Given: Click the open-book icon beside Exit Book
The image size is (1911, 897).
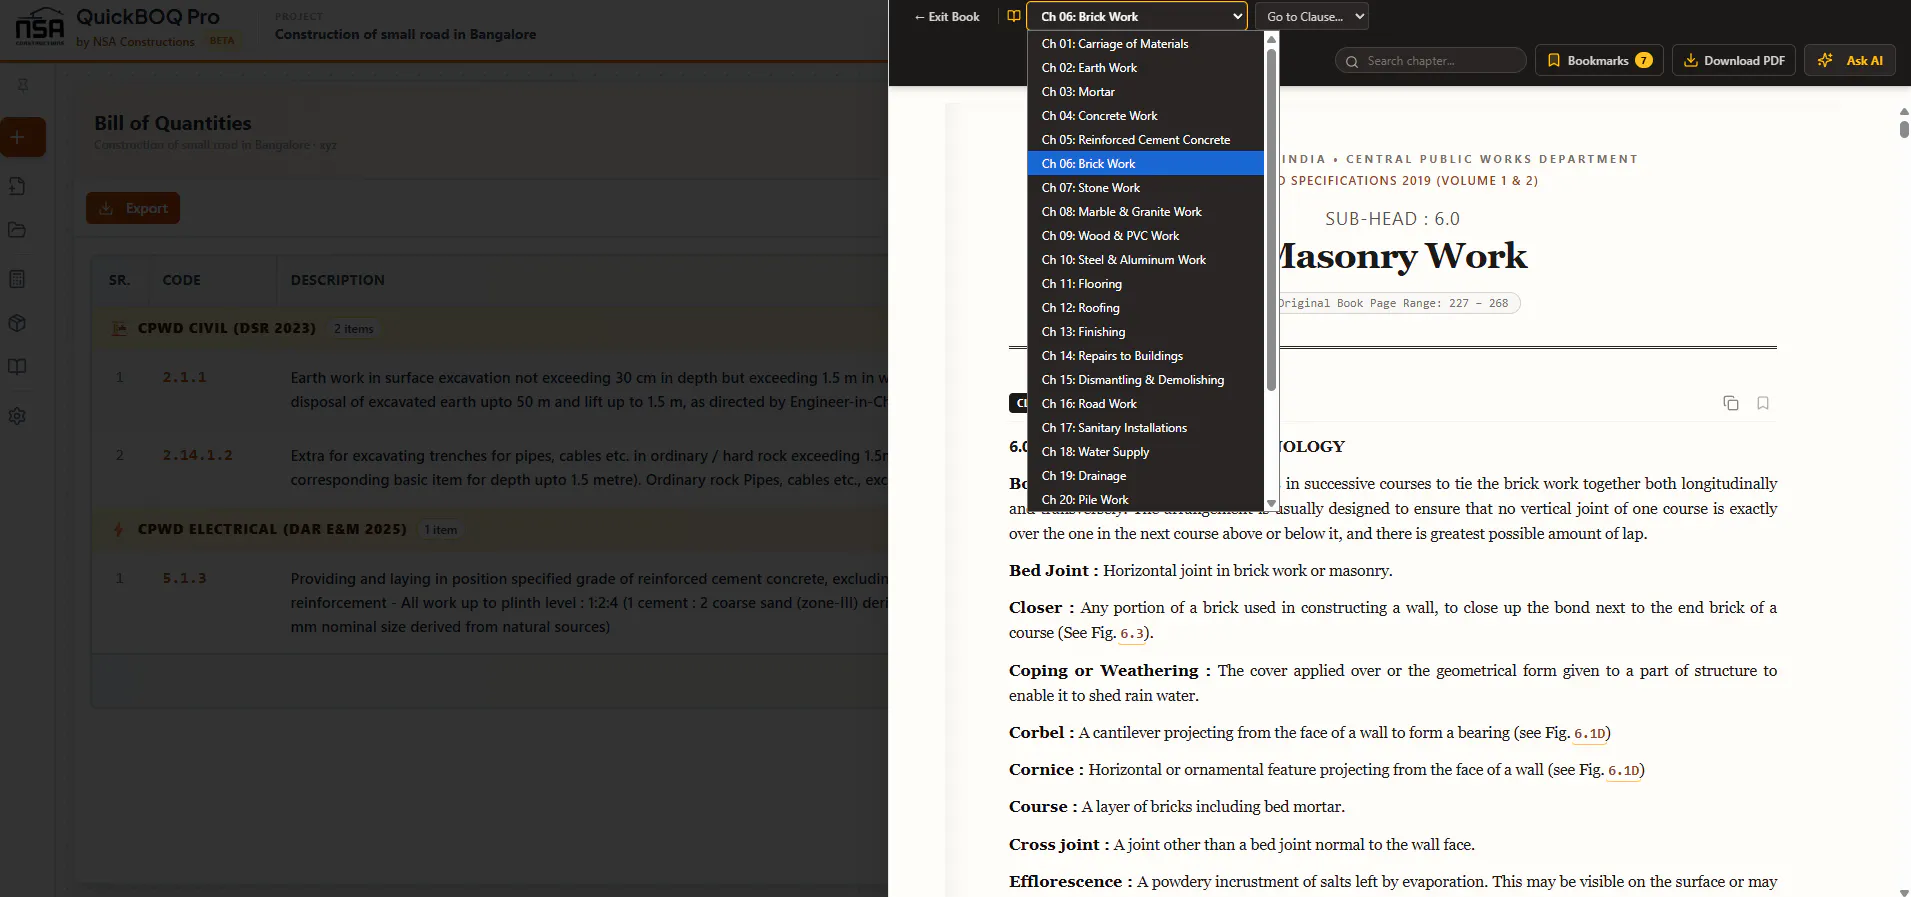Looking at the screenshot, I should pyautogui.click(x=1013, y=16).
